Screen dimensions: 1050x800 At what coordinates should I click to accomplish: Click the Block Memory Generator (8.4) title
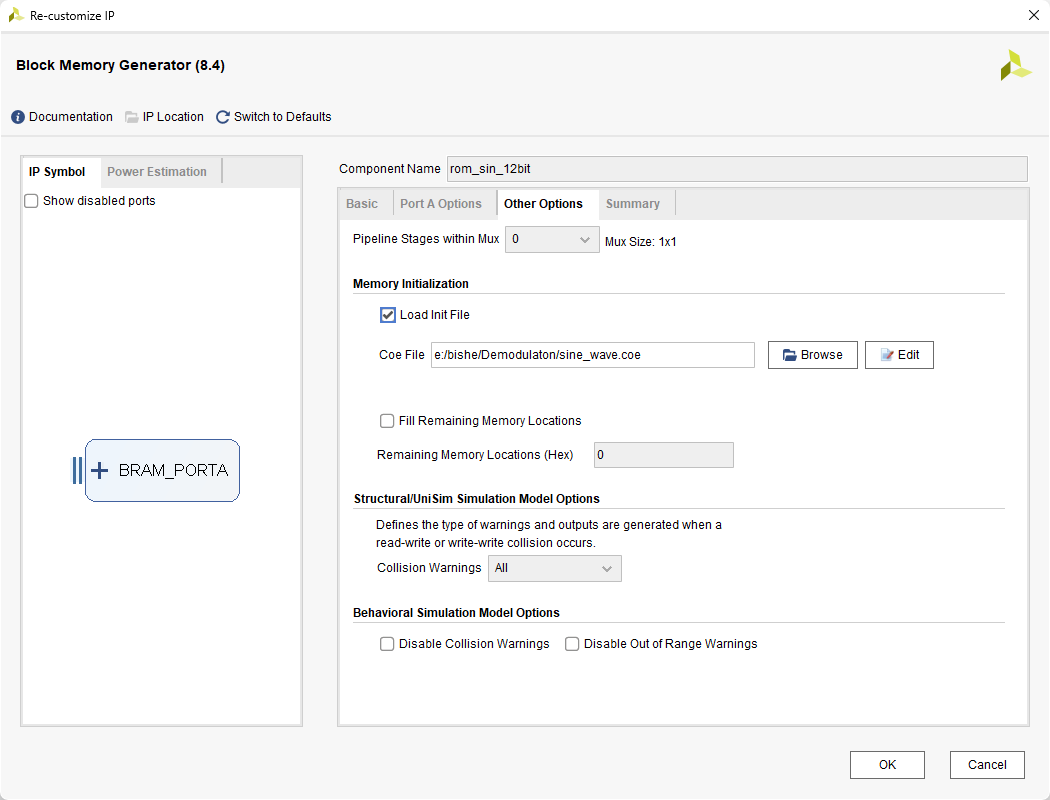(x=121, y=65)
